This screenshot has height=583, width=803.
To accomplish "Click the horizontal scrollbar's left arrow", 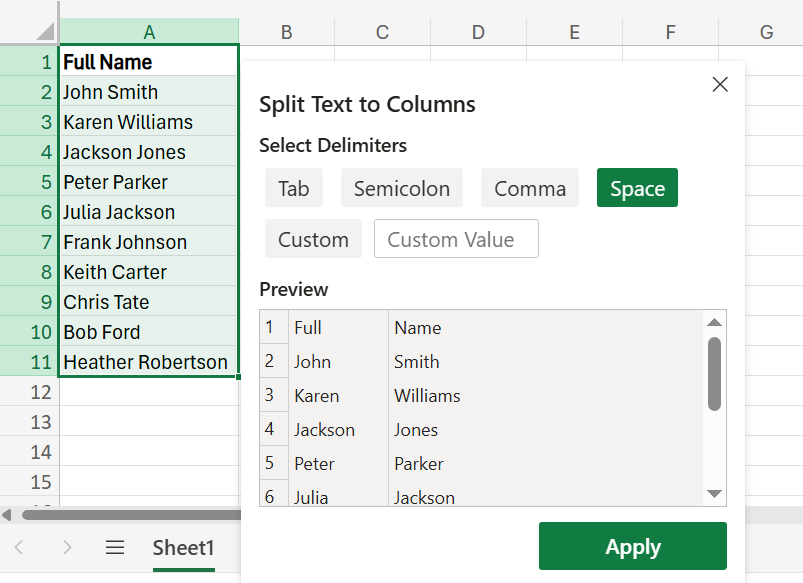I will pos(9,514).
